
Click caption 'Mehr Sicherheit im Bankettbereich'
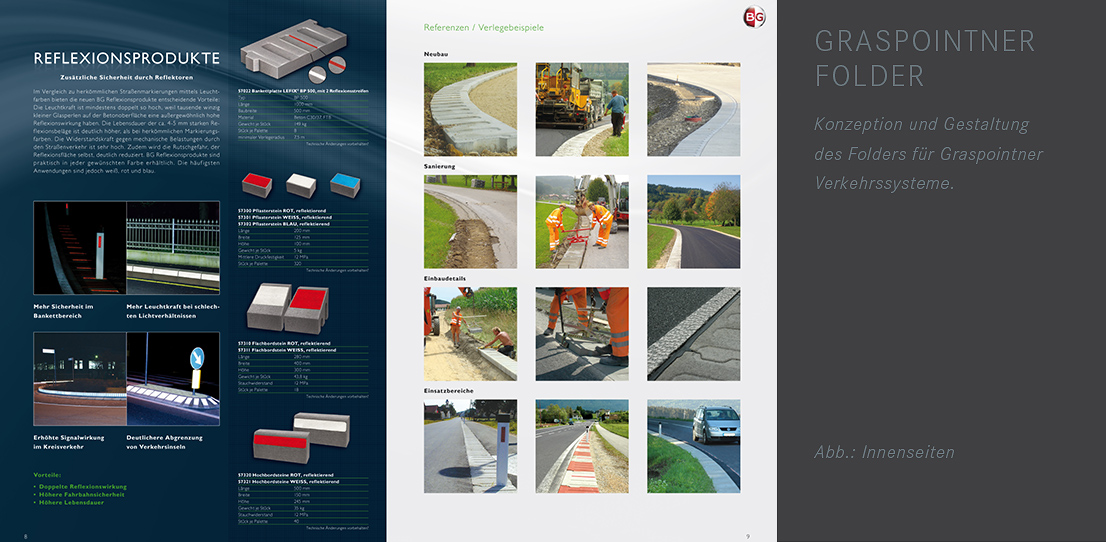pyautogui.click(x=63, y=311)
